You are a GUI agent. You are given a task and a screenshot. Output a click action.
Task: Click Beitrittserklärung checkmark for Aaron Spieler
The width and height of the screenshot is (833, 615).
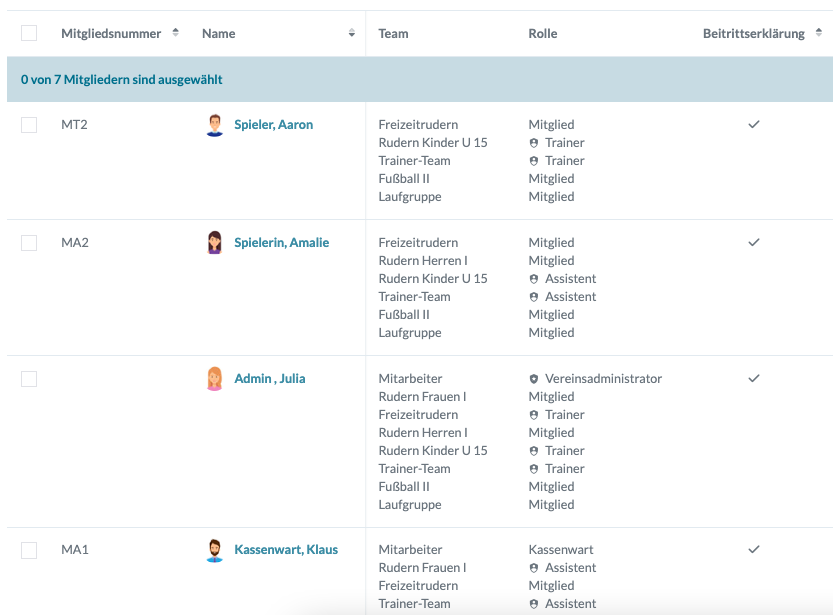coord(754,125)
